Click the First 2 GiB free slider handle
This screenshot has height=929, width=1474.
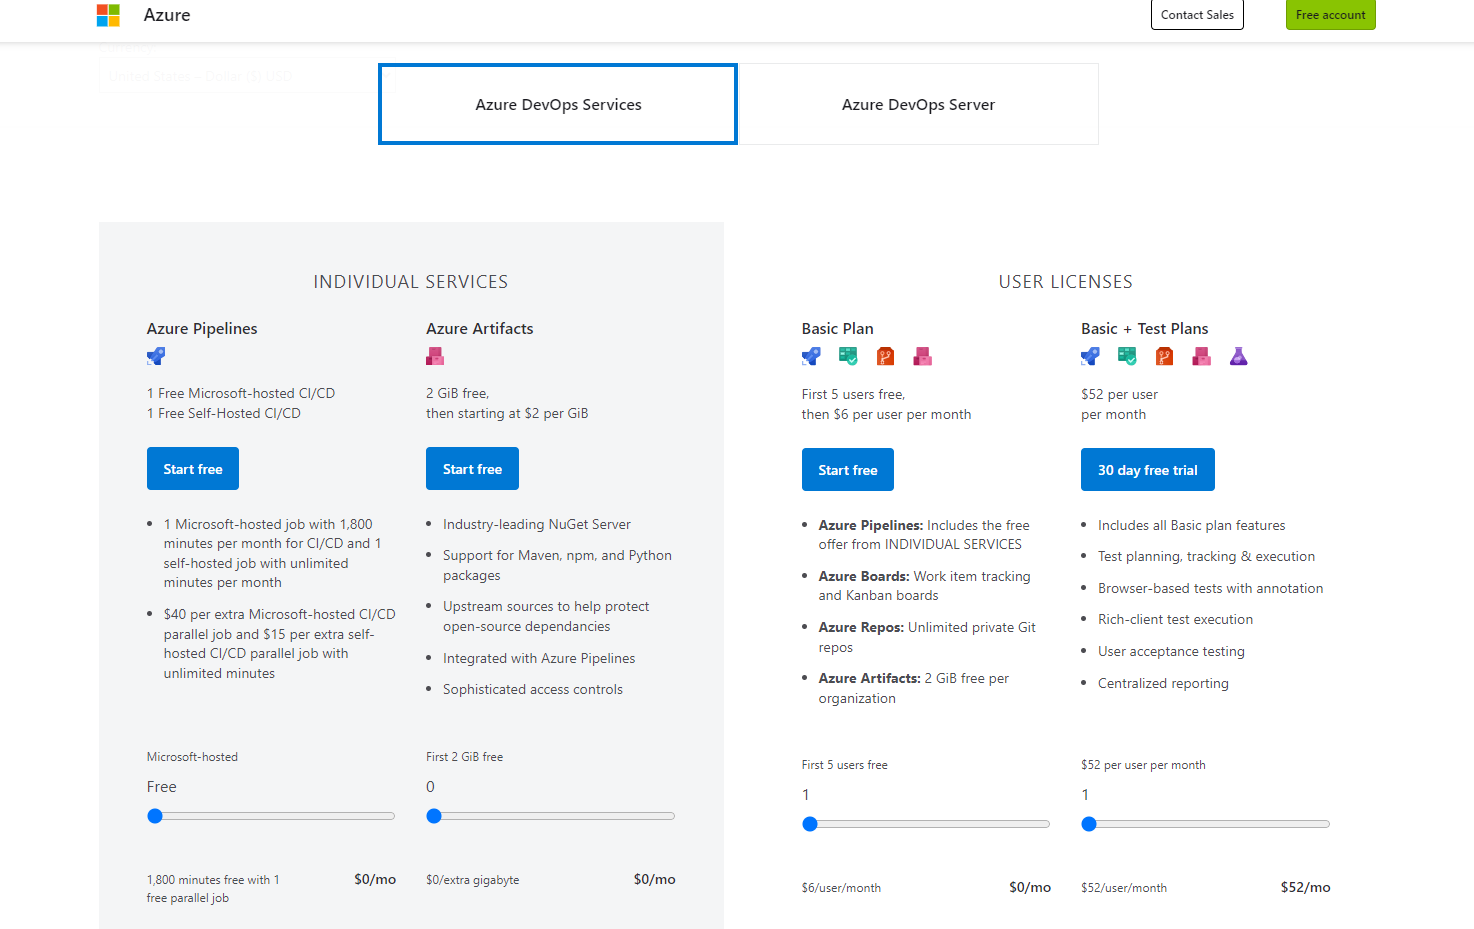point(434,816)
